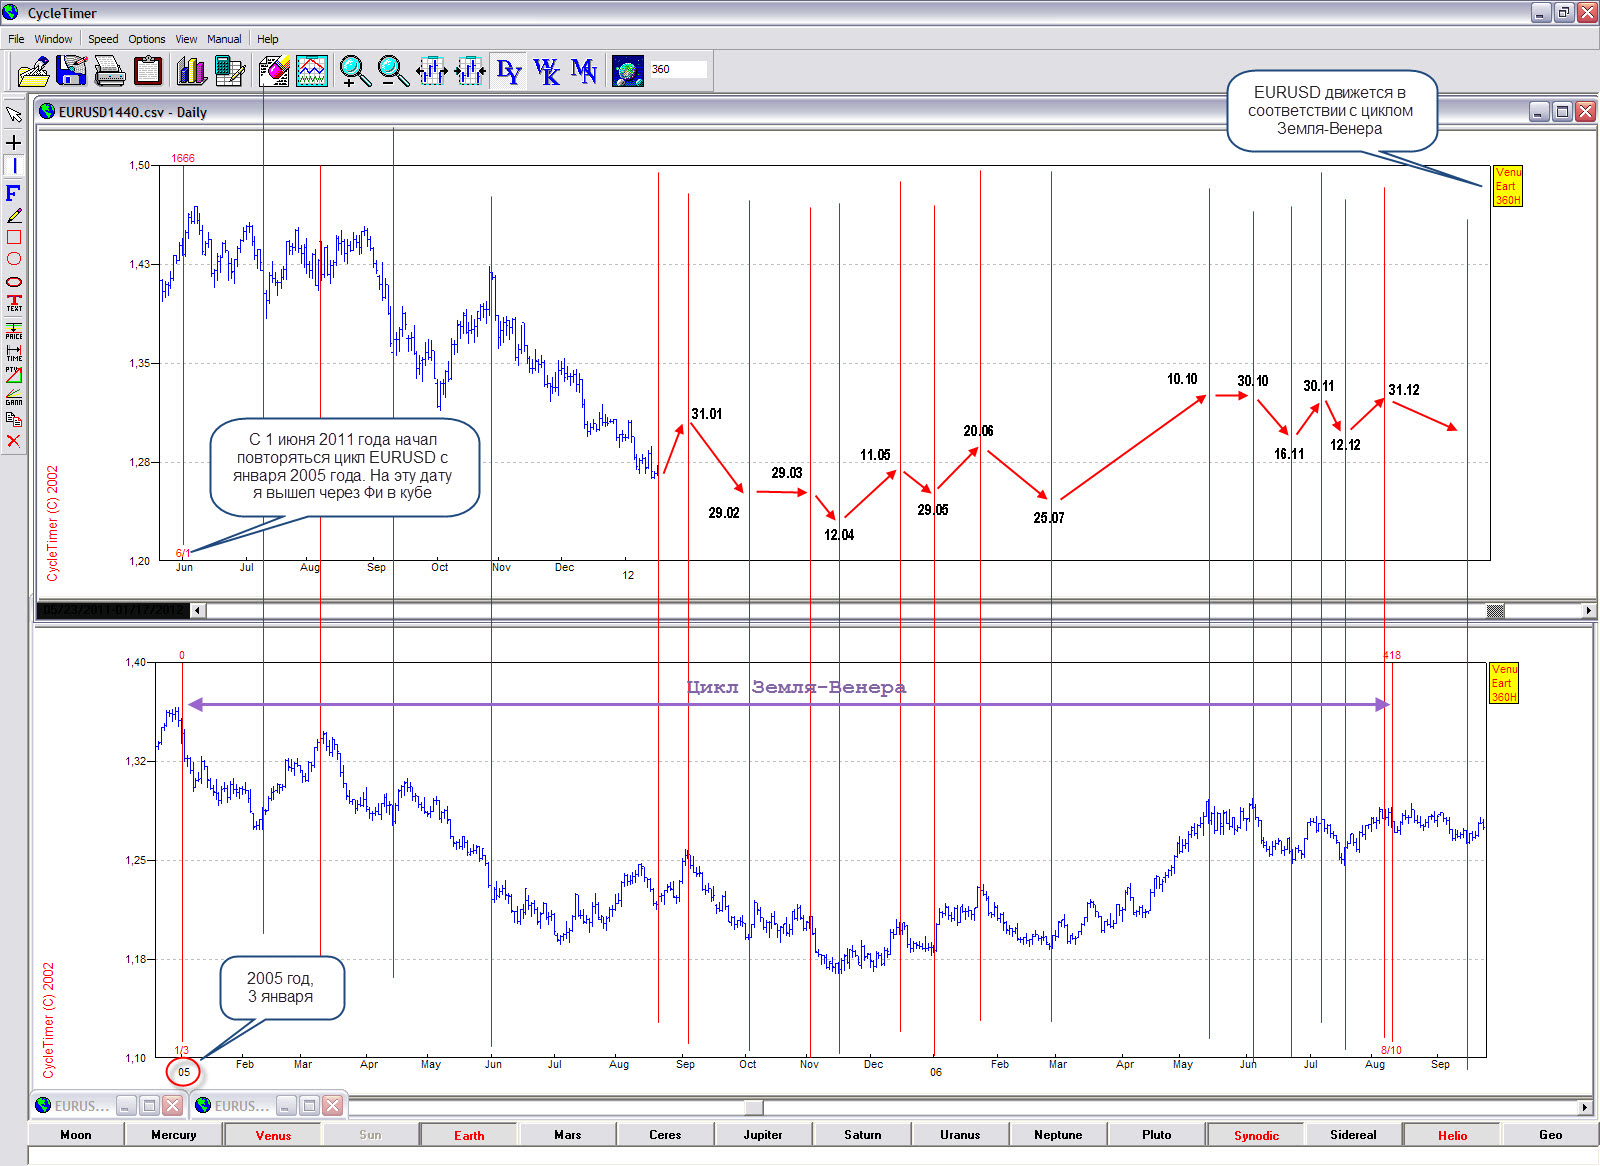The height and width of the screenshot is (1166, 1600).
Task: Toggle the Helio mode button
Action: 1452,1135
